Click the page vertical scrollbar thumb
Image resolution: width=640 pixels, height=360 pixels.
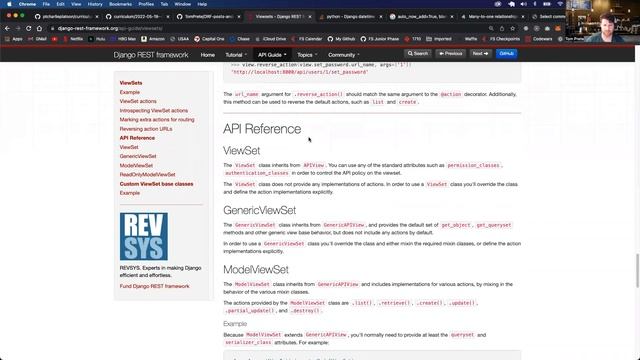638,270
